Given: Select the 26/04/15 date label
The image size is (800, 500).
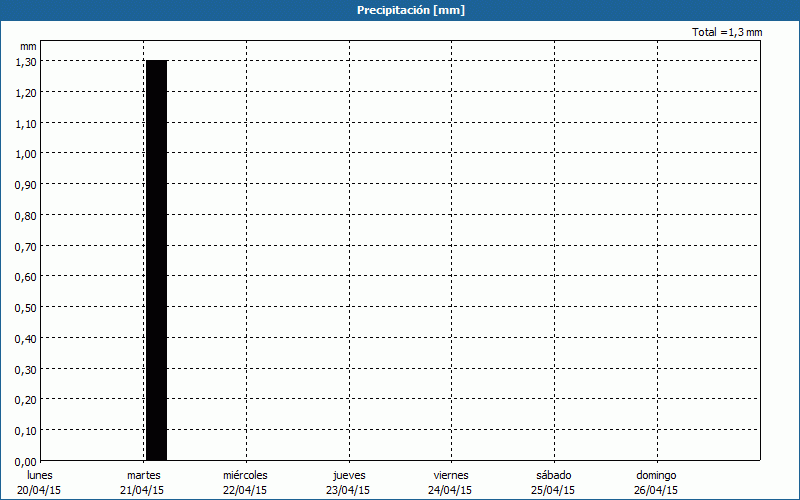Looking at the screenshot, I should pyautogui.click(x=656, y=490).
